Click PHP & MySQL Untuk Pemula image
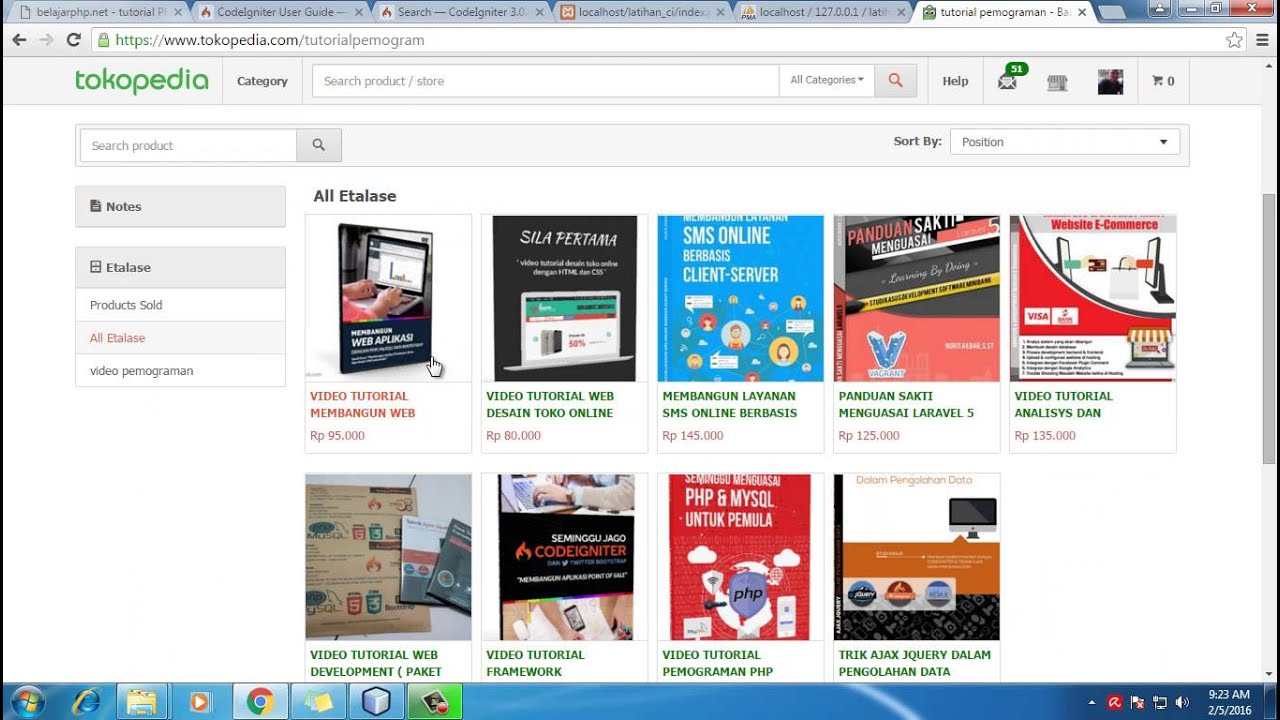 tap(740, 557)
